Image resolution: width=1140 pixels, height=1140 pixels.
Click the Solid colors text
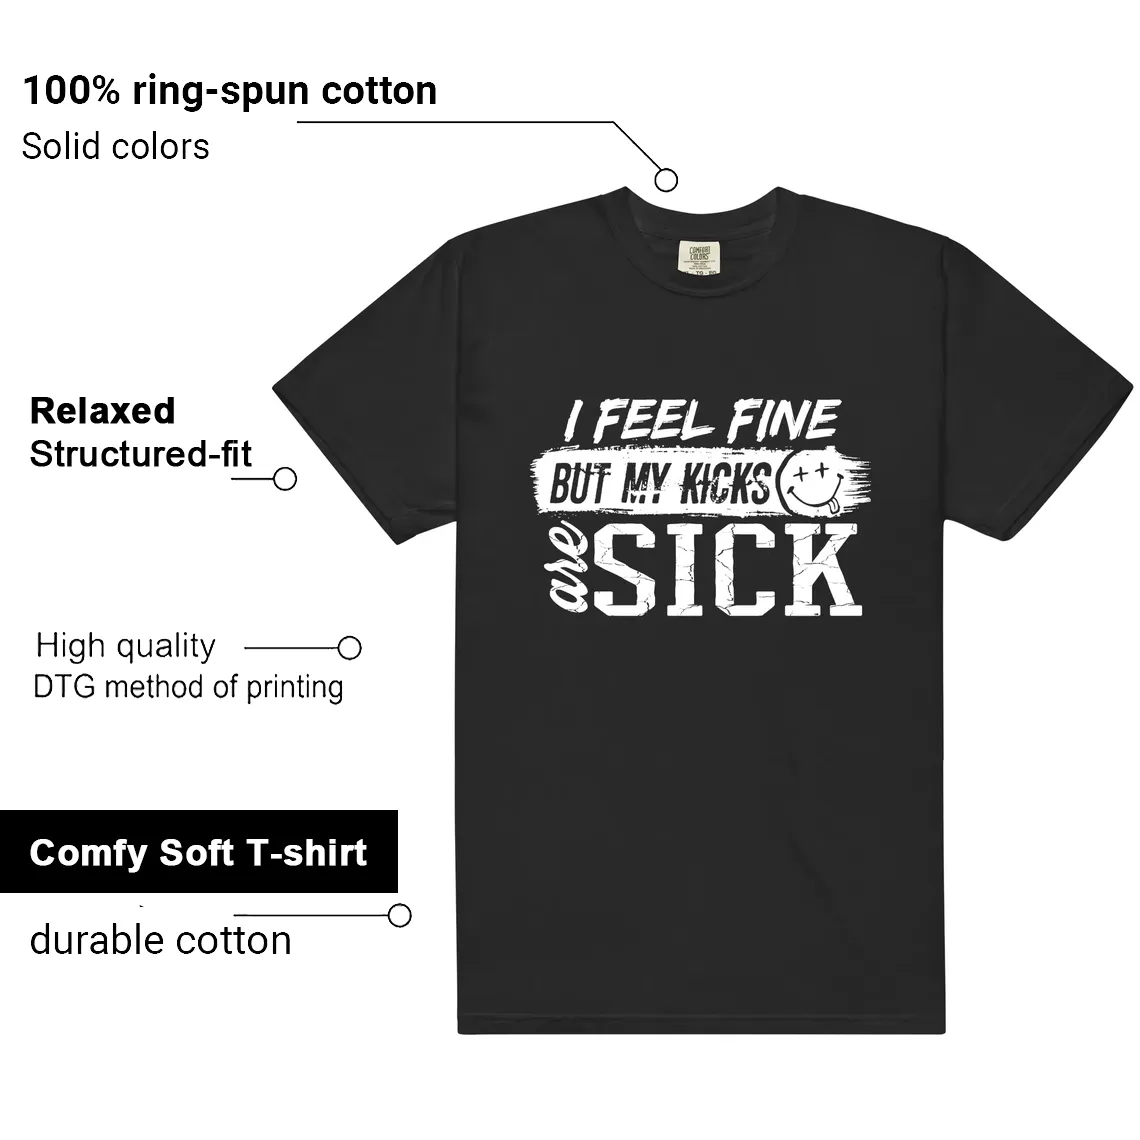(116, 147)
